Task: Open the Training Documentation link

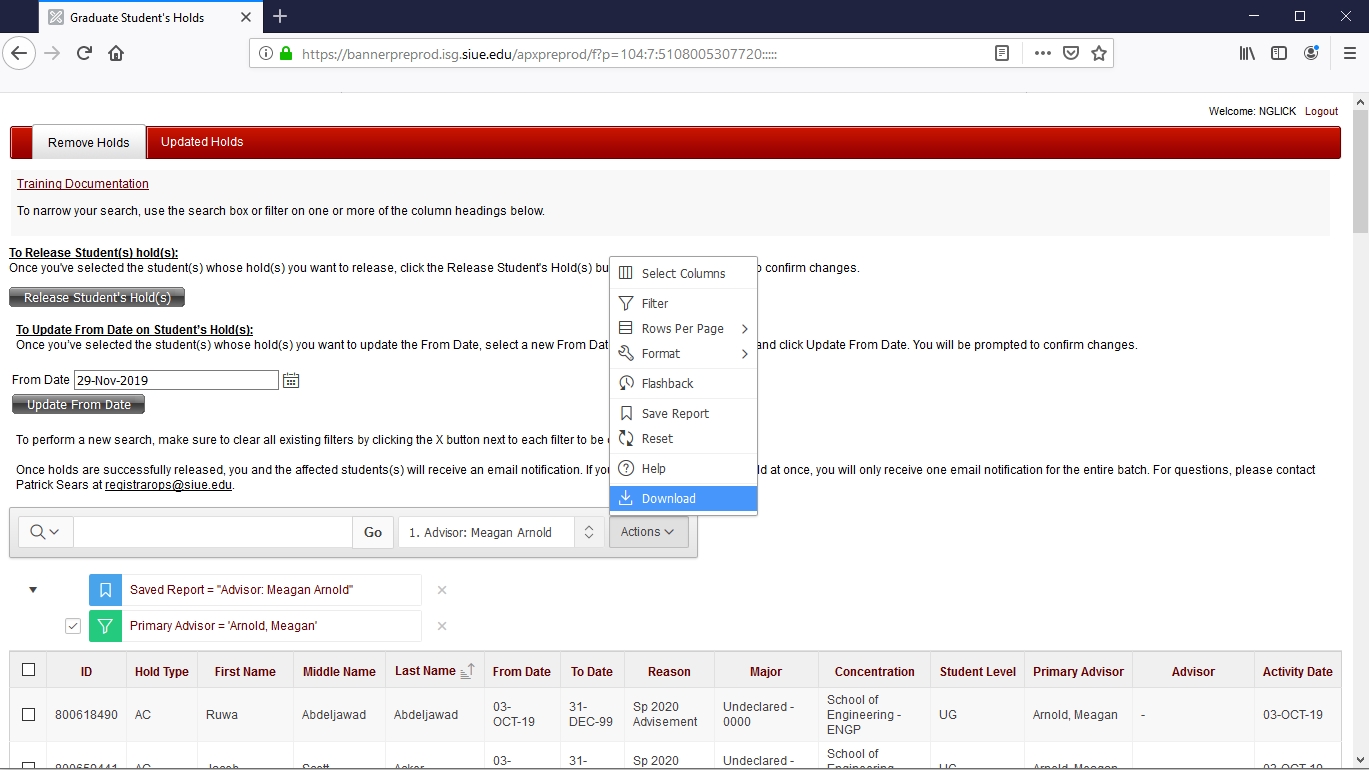Action: (x=83, y=184)
